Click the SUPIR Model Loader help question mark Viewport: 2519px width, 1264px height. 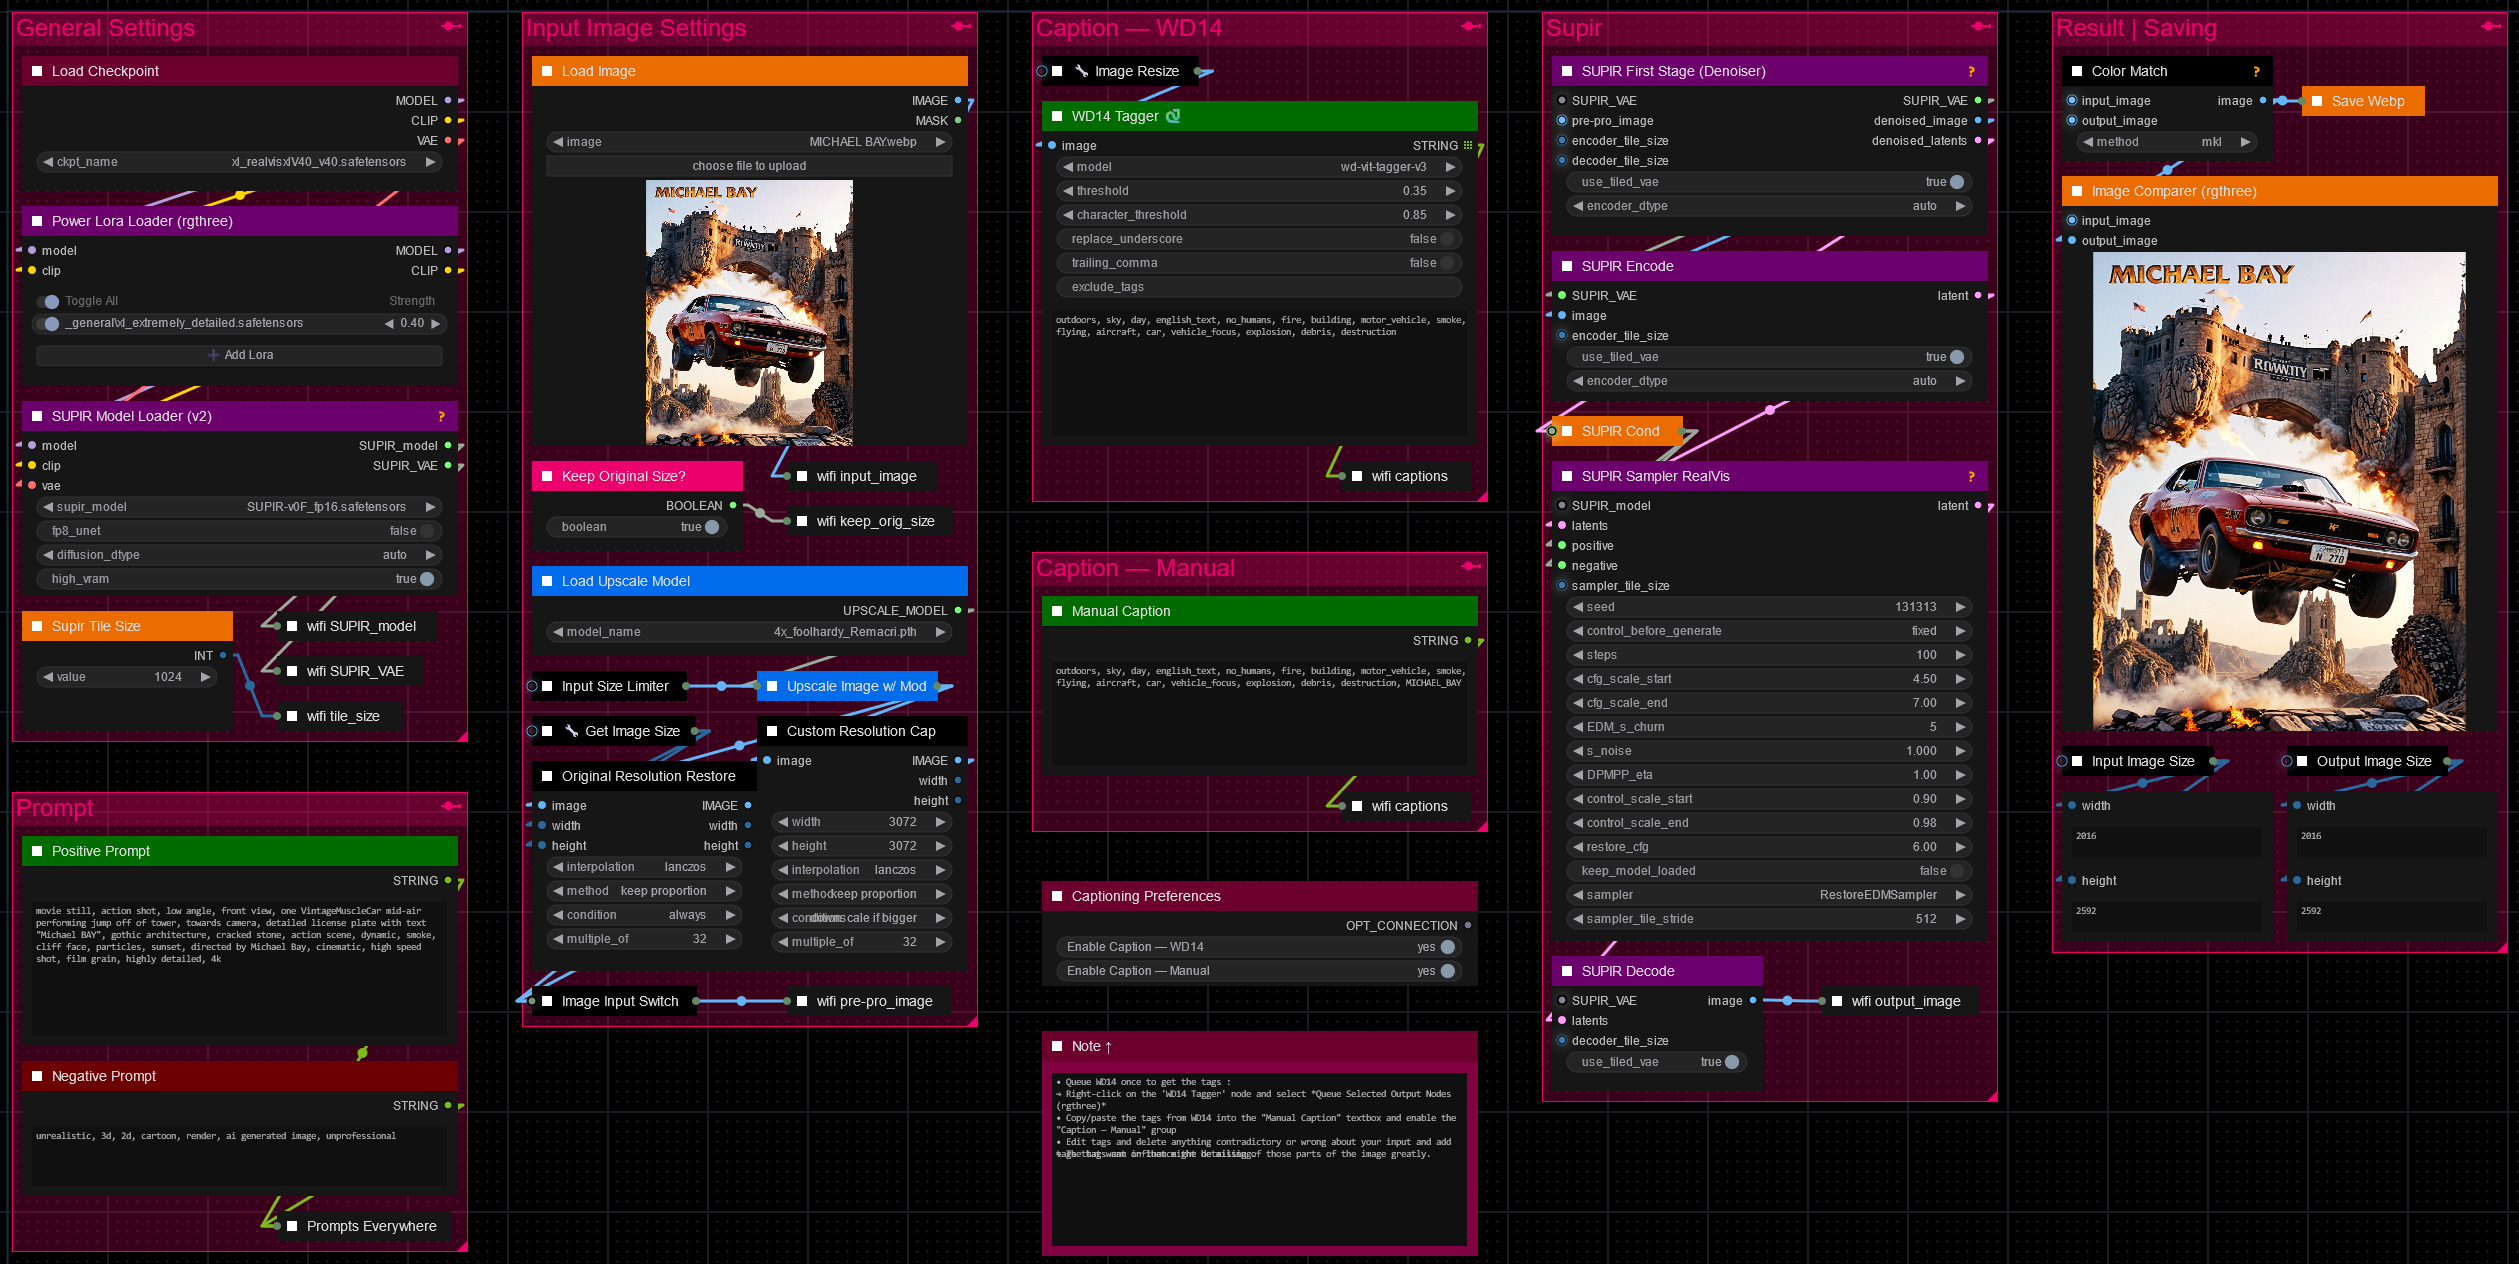tap(441, 416)
